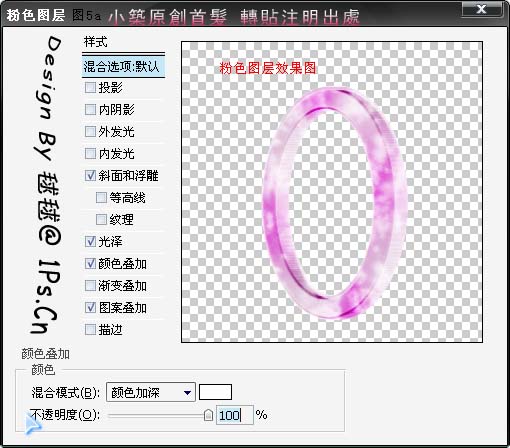Screen dimensions: 510x448
Task: Open the 混合模式 颜色加深 dropdown
Action: (x=151, y=392)
